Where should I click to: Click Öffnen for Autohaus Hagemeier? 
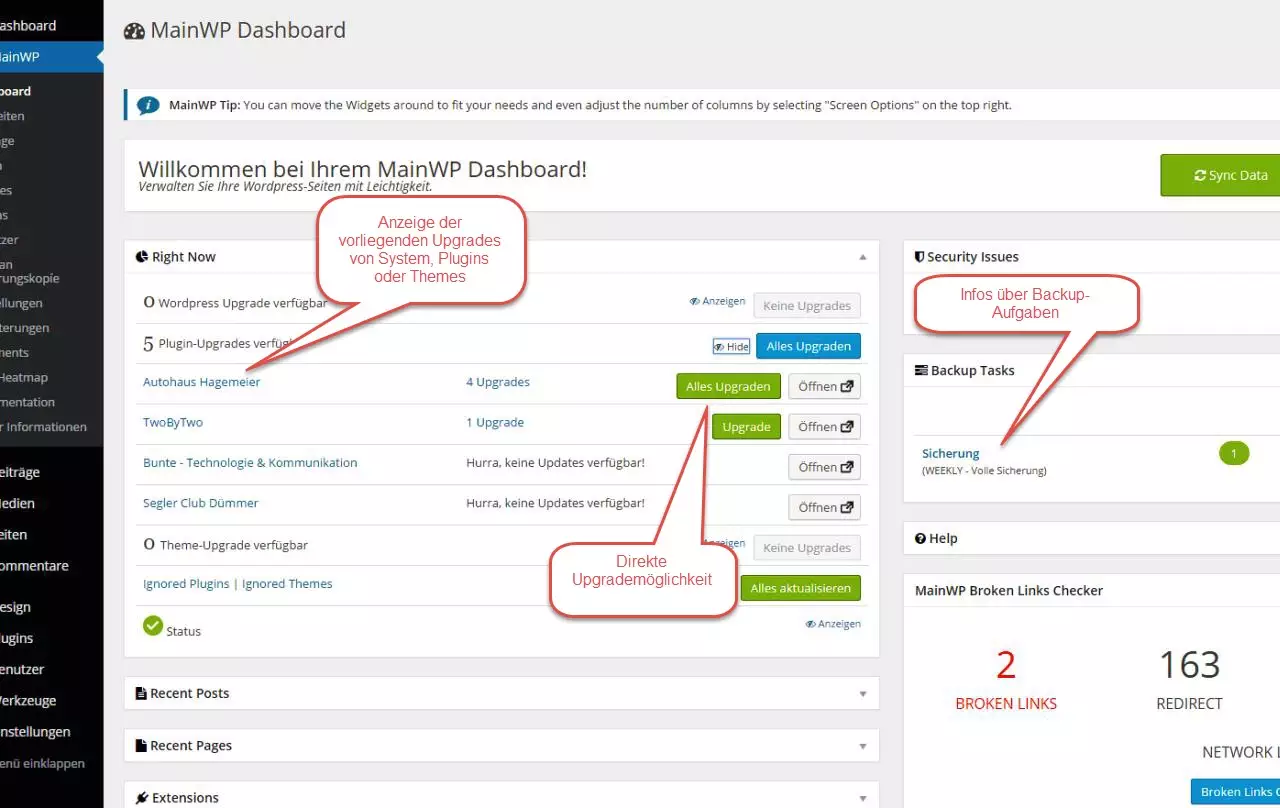(x=824, y=386)
